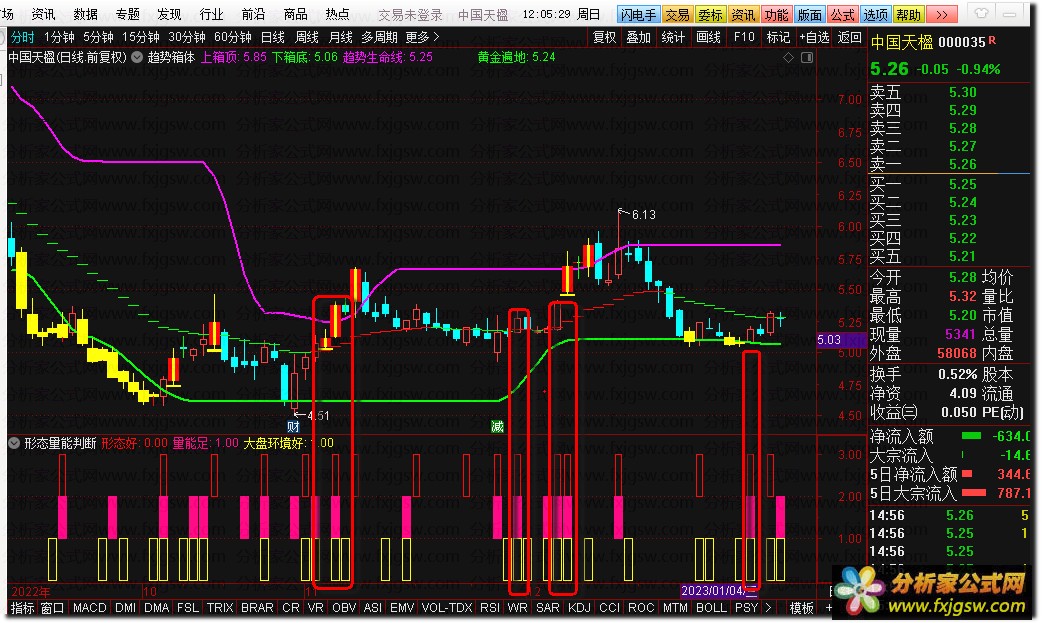This screenshot has width=1042, height=623.
Task: Open the 数据 menu
Action: pyautogui.click(x=86, y=14)
